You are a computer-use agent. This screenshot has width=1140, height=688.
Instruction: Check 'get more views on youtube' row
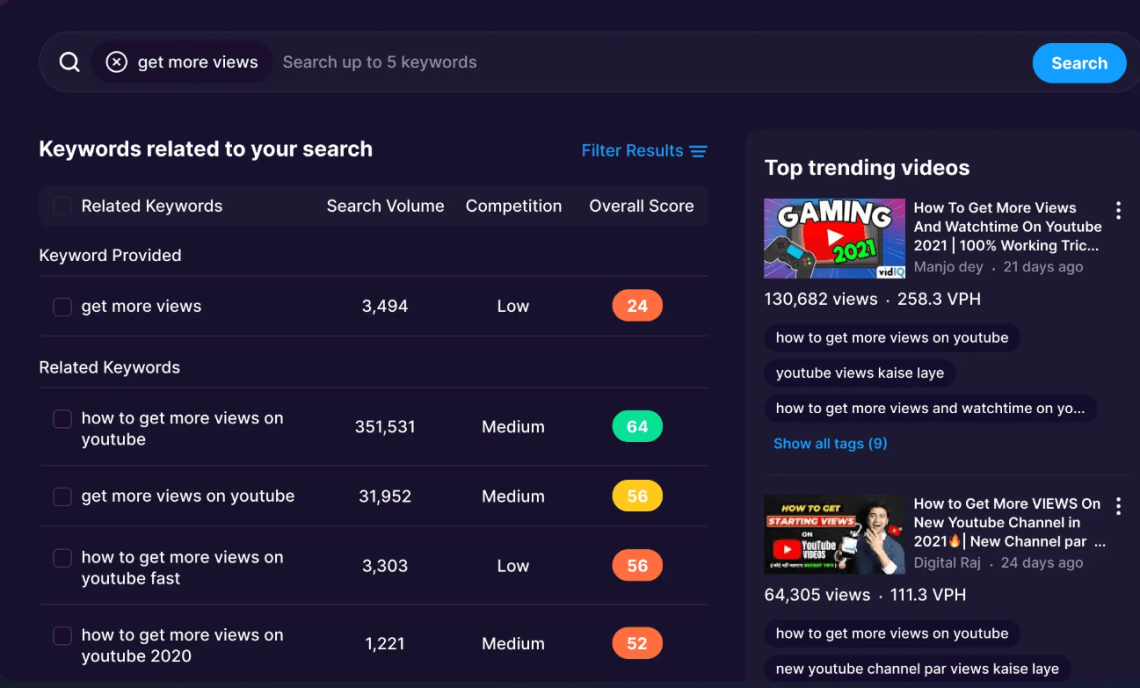63,497
